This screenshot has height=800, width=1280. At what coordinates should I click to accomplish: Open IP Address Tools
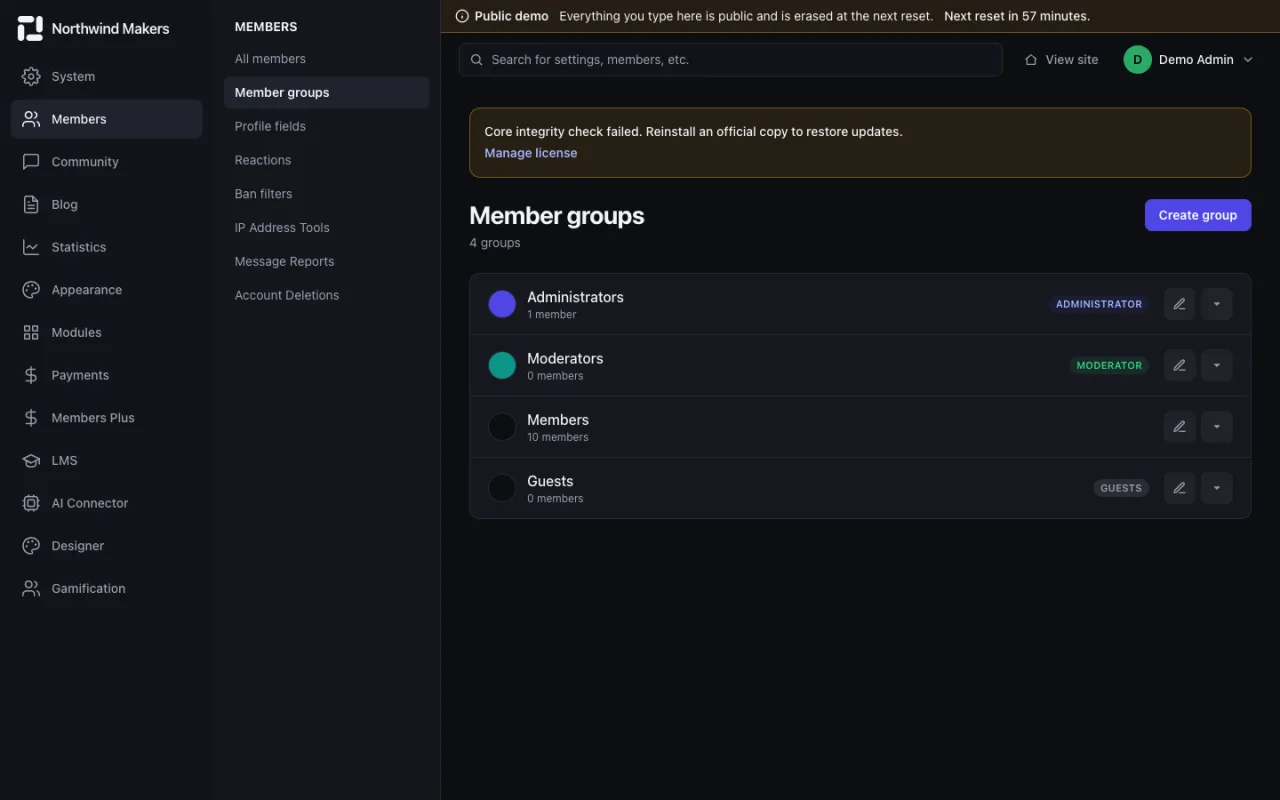click(x=326, y=227)
